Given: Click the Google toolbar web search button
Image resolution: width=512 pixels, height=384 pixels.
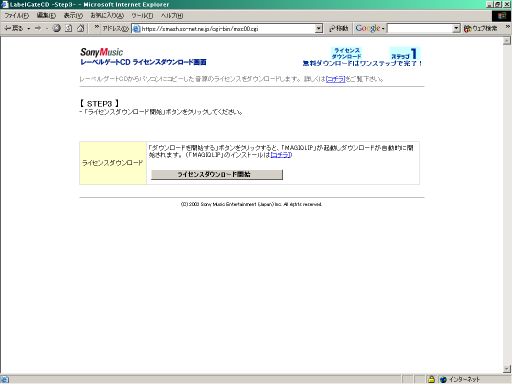Looking at the screenshot, I should [480, 29].
